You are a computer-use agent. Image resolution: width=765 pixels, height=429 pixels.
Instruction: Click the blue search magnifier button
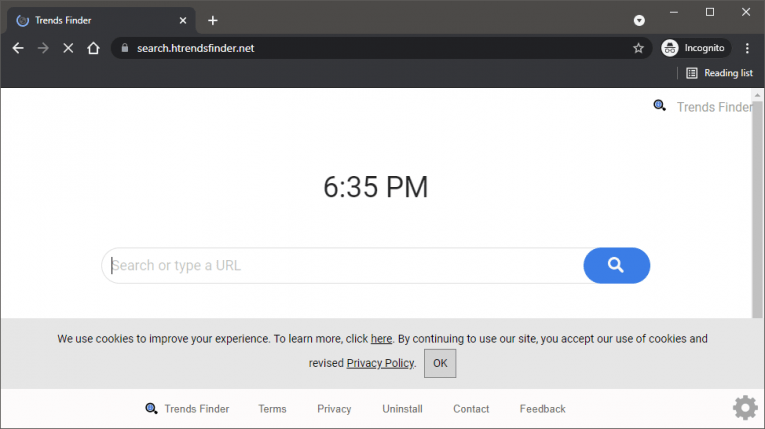click(x=616, y=265)
